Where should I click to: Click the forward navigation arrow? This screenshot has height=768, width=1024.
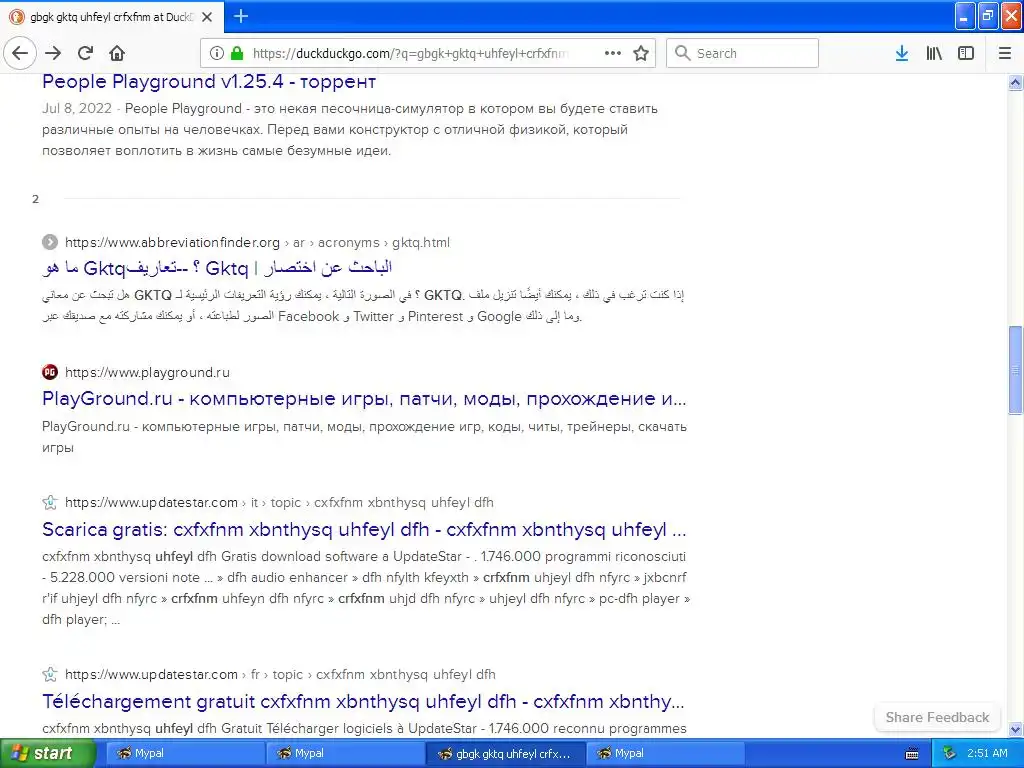click(x=54, y=53)
